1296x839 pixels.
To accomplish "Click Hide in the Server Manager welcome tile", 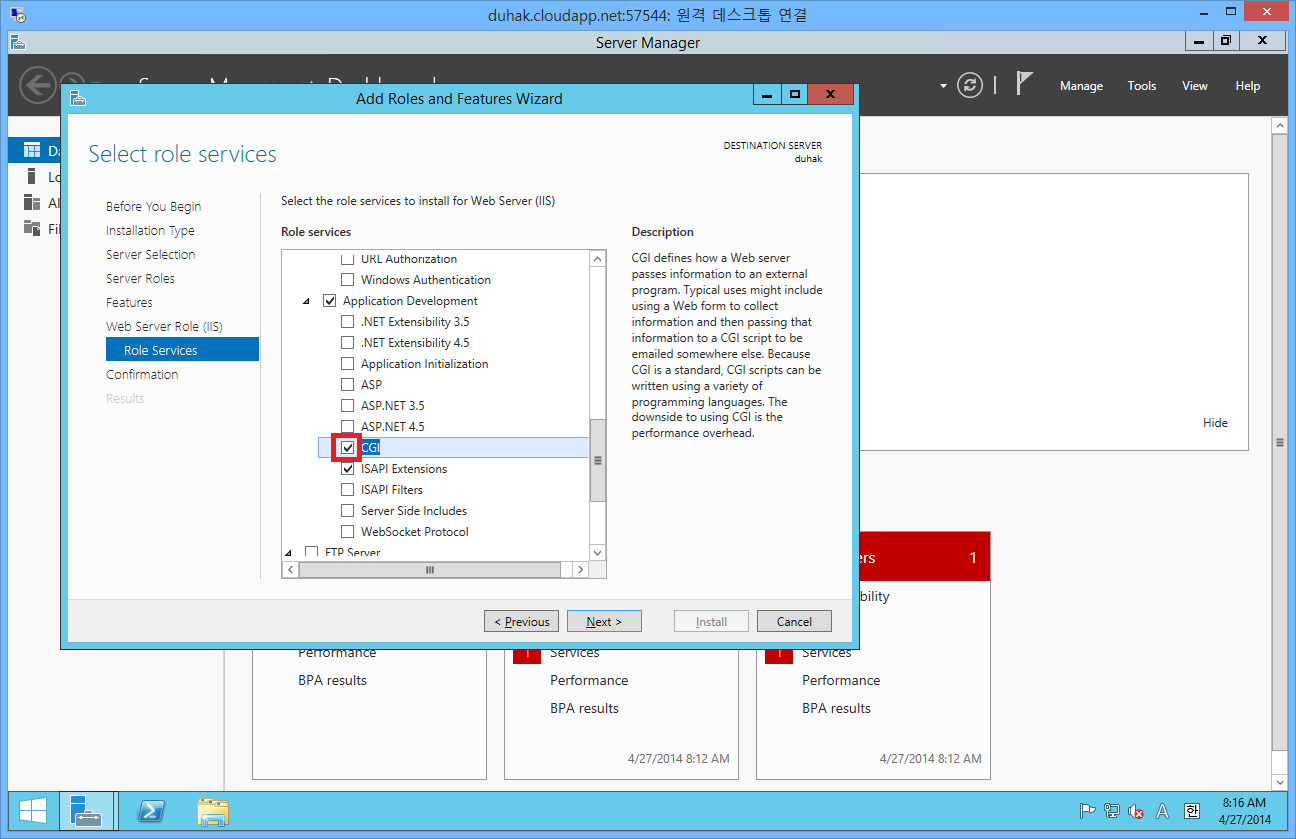I will pyautogui.click(x=1215, y=423).
